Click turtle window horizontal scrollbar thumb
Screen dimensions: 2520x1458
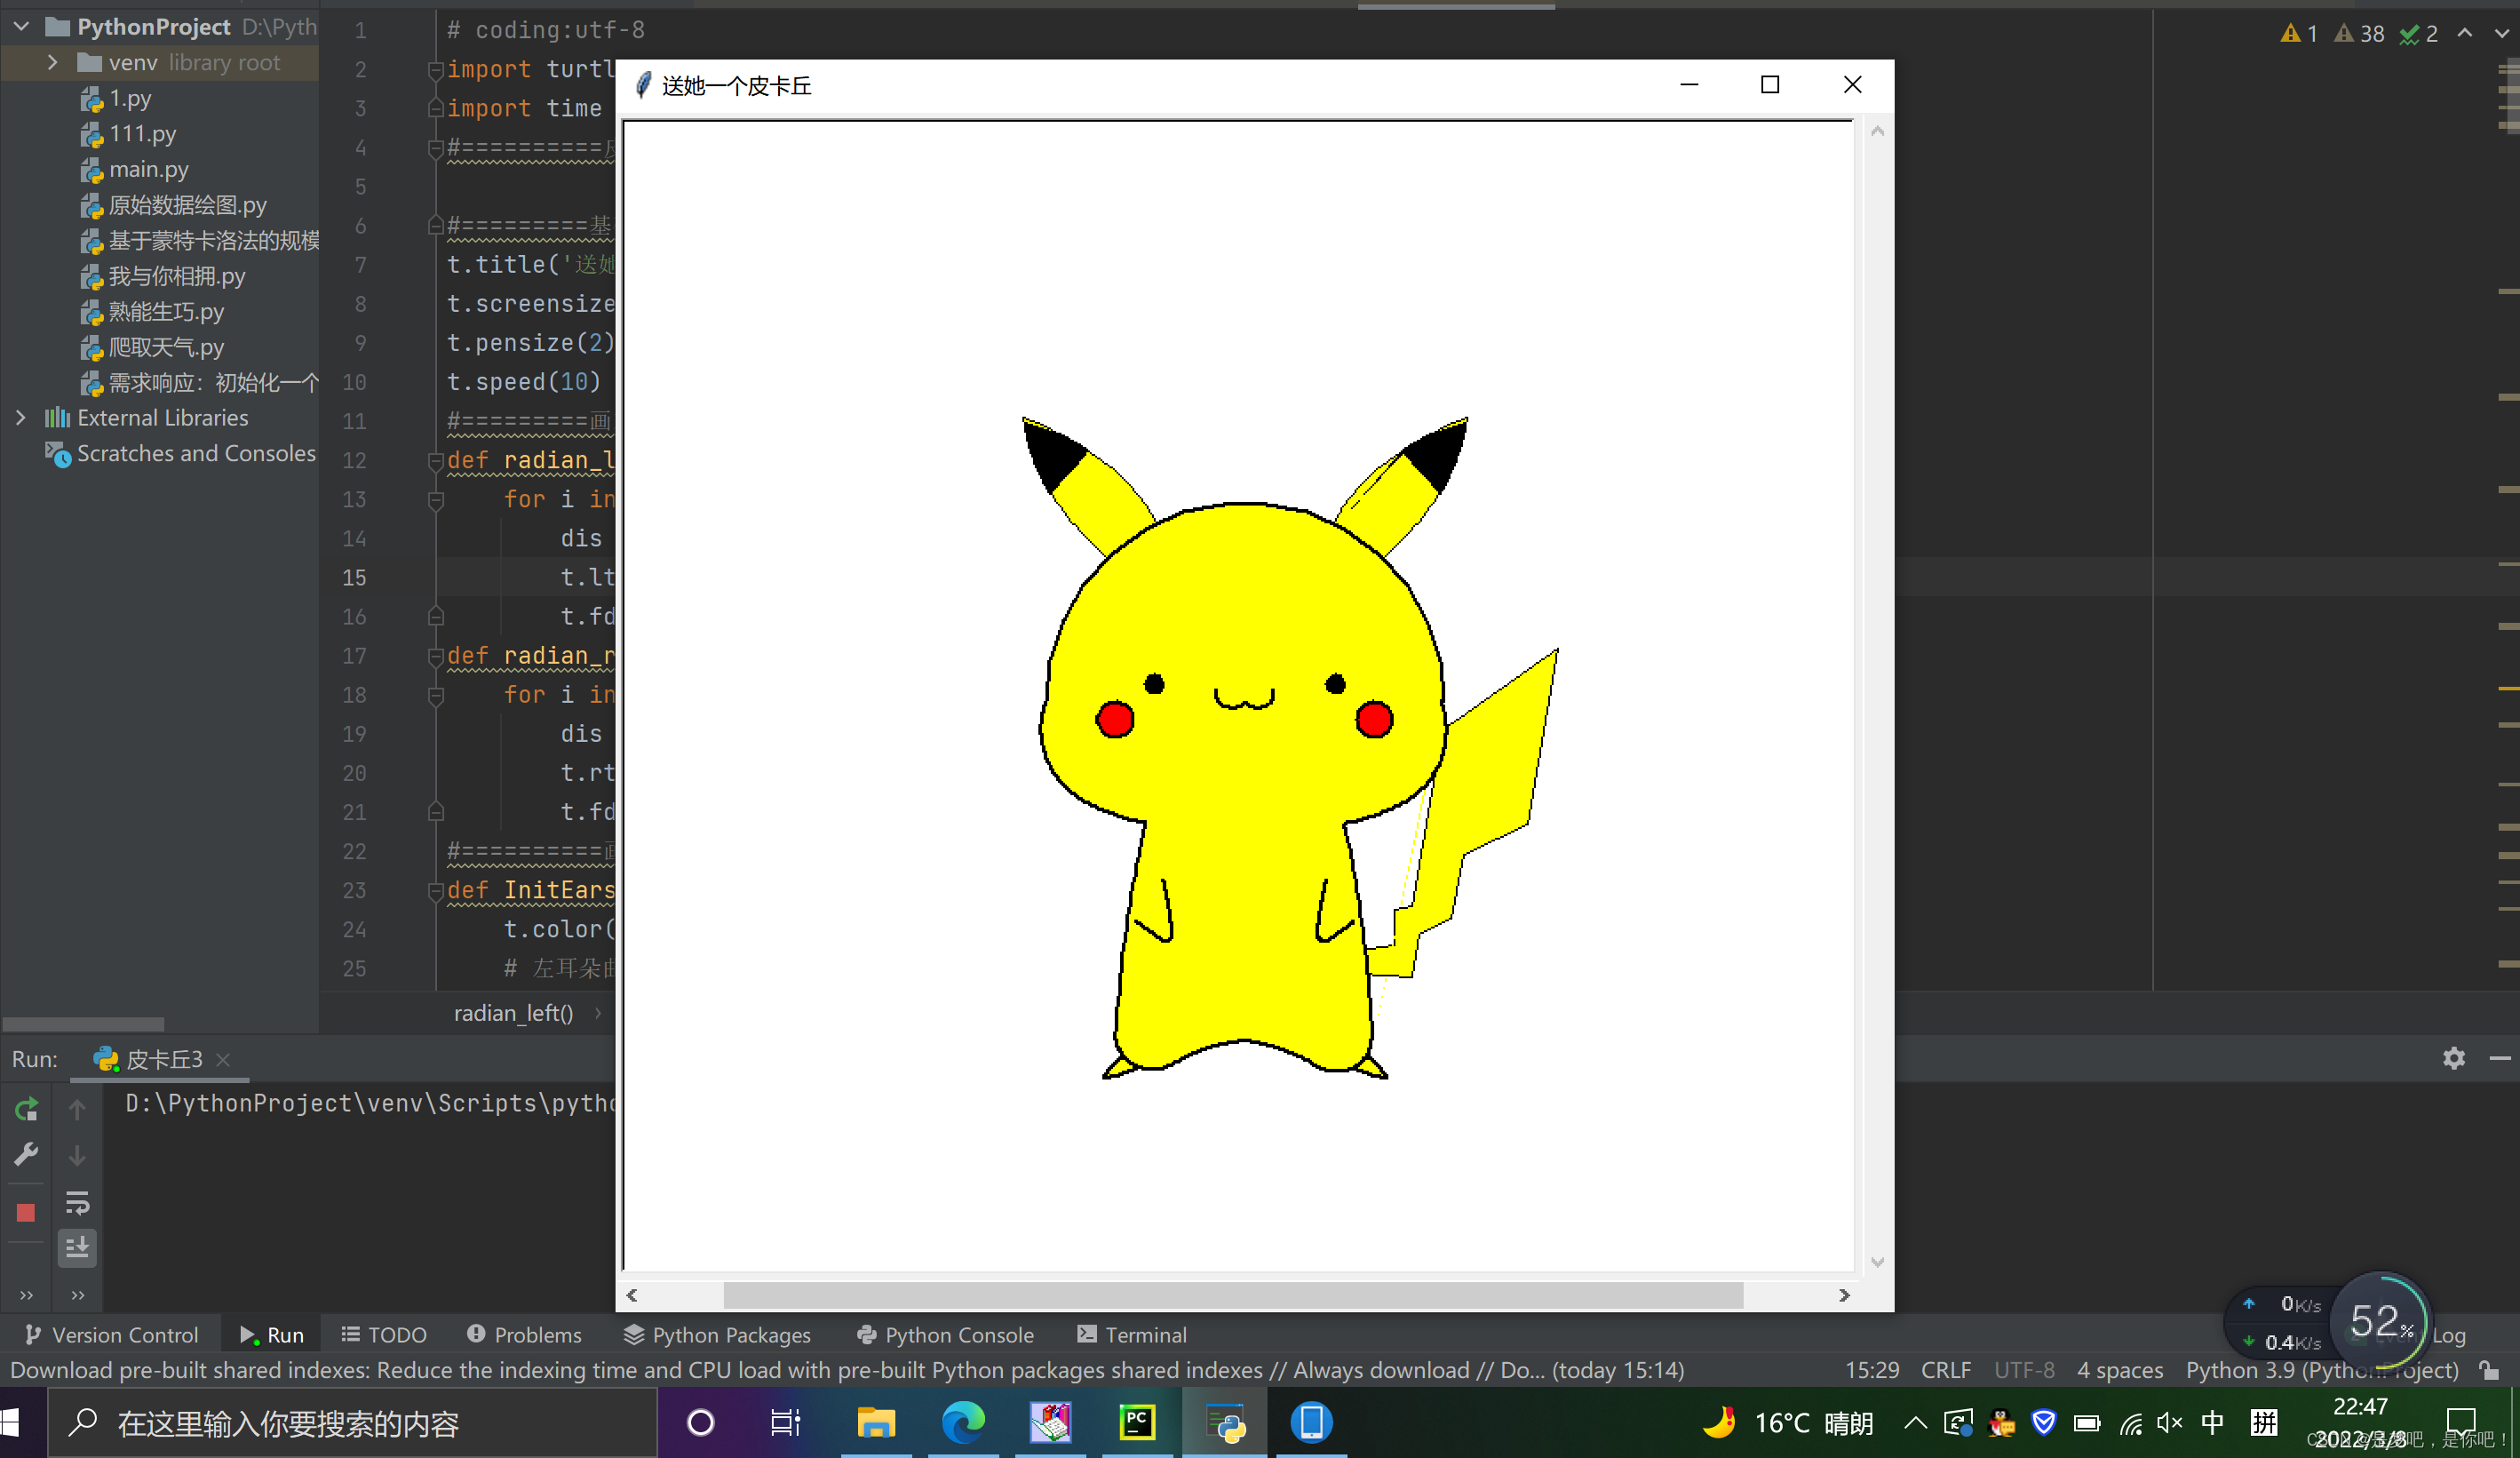point(1233,1295)
